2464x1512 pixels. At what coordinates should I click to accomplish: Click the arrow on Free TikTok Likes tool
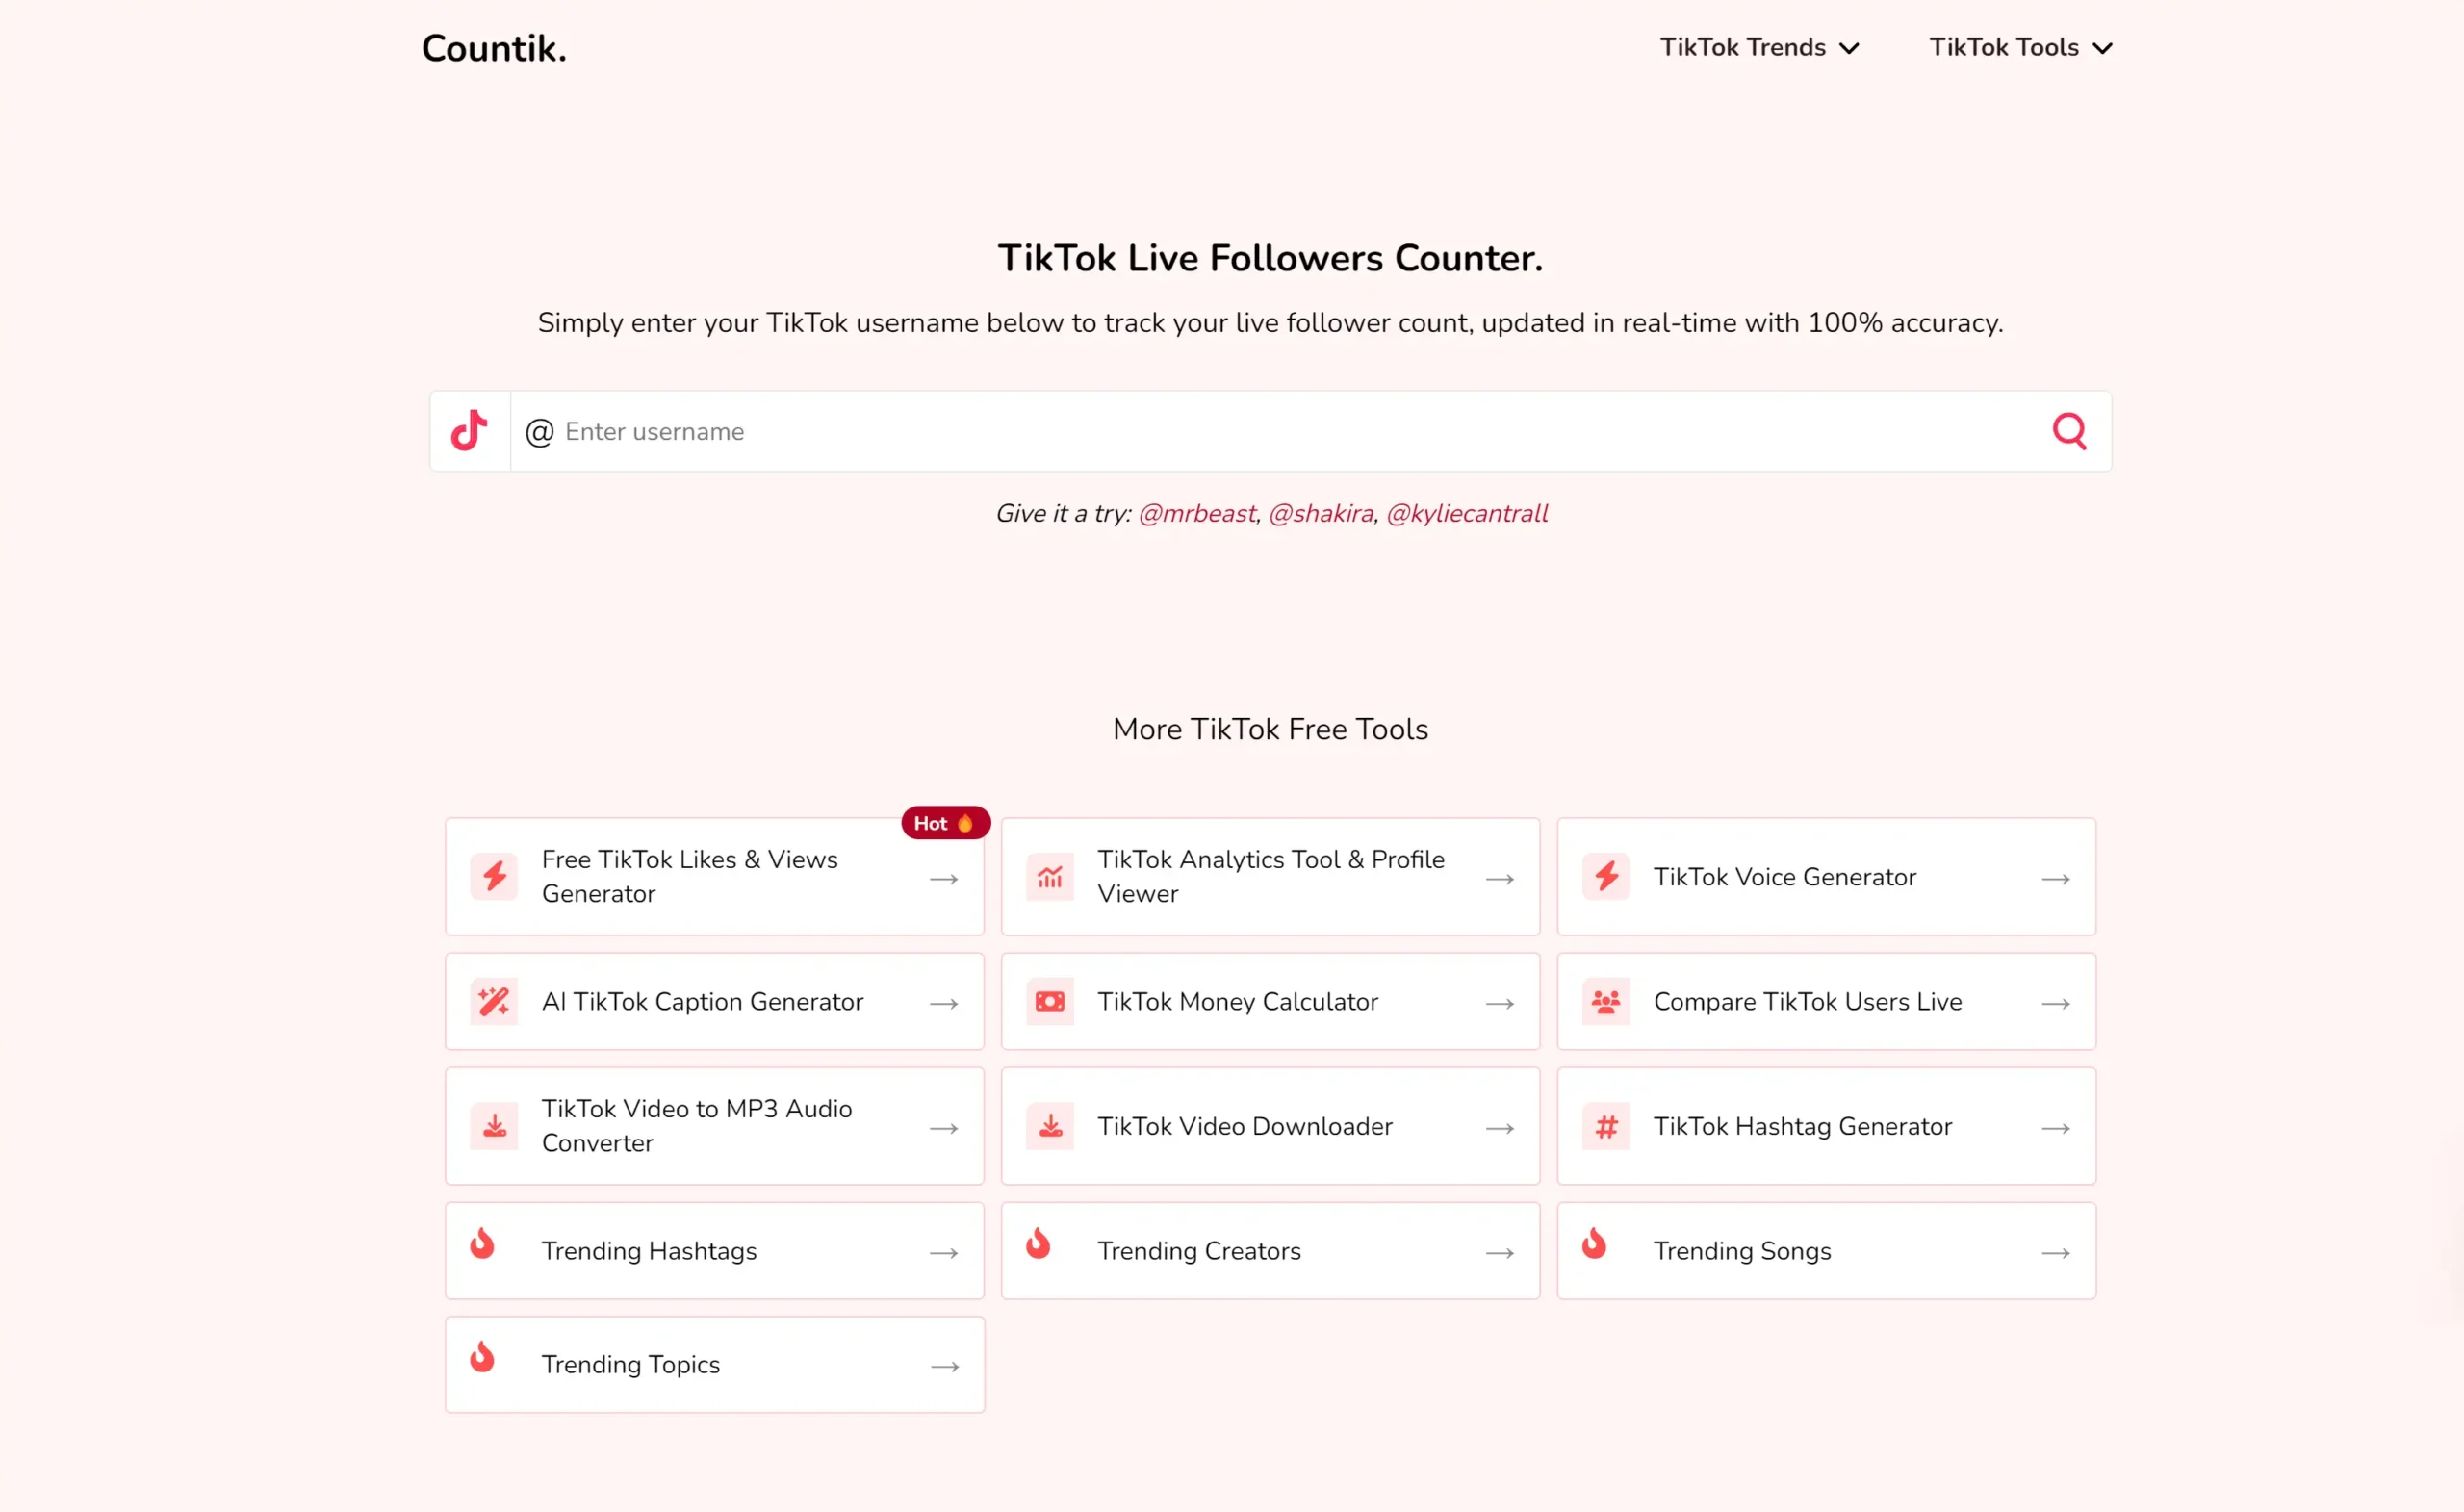943,877
